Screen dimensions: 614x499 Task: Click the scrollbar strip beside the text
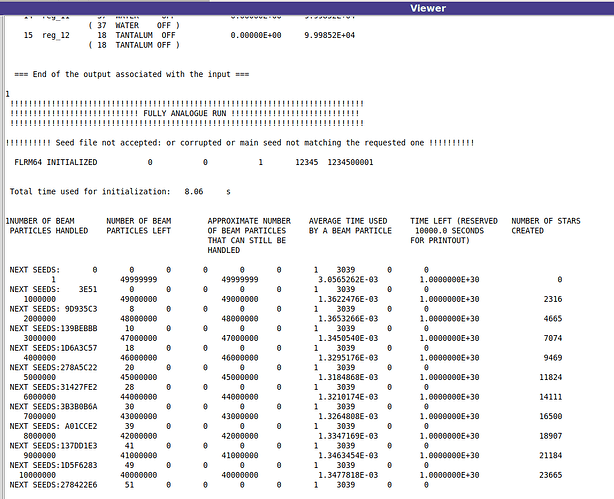click(2, 257)
